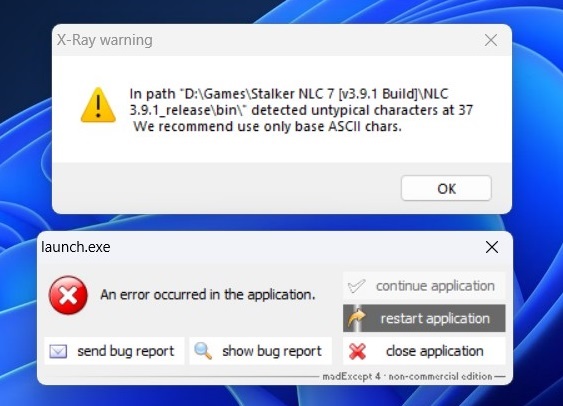Click the 'An error occurred' message text

click(x=208, y=295)
